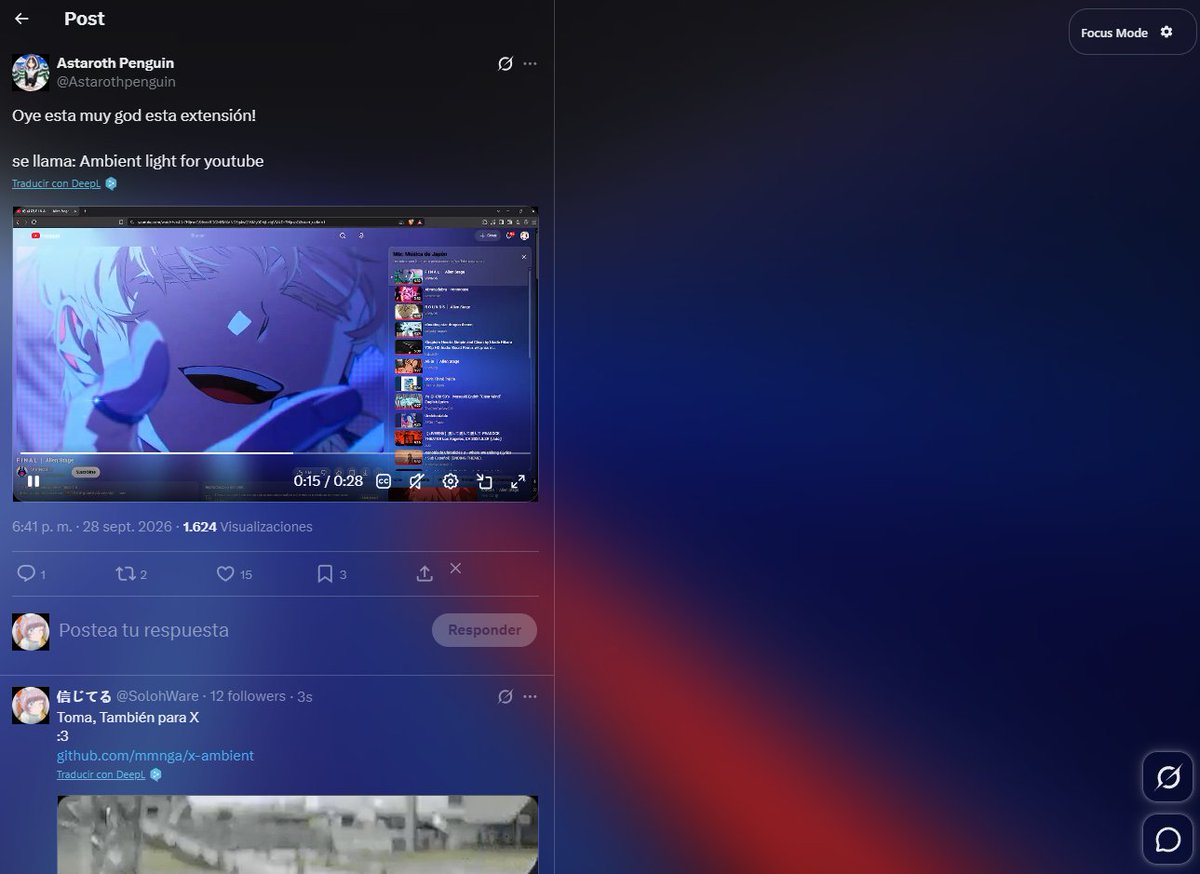Open more options on SolohWare's reply
Viewport: 1200px width, 874px height.
click(x=530, y=696)
